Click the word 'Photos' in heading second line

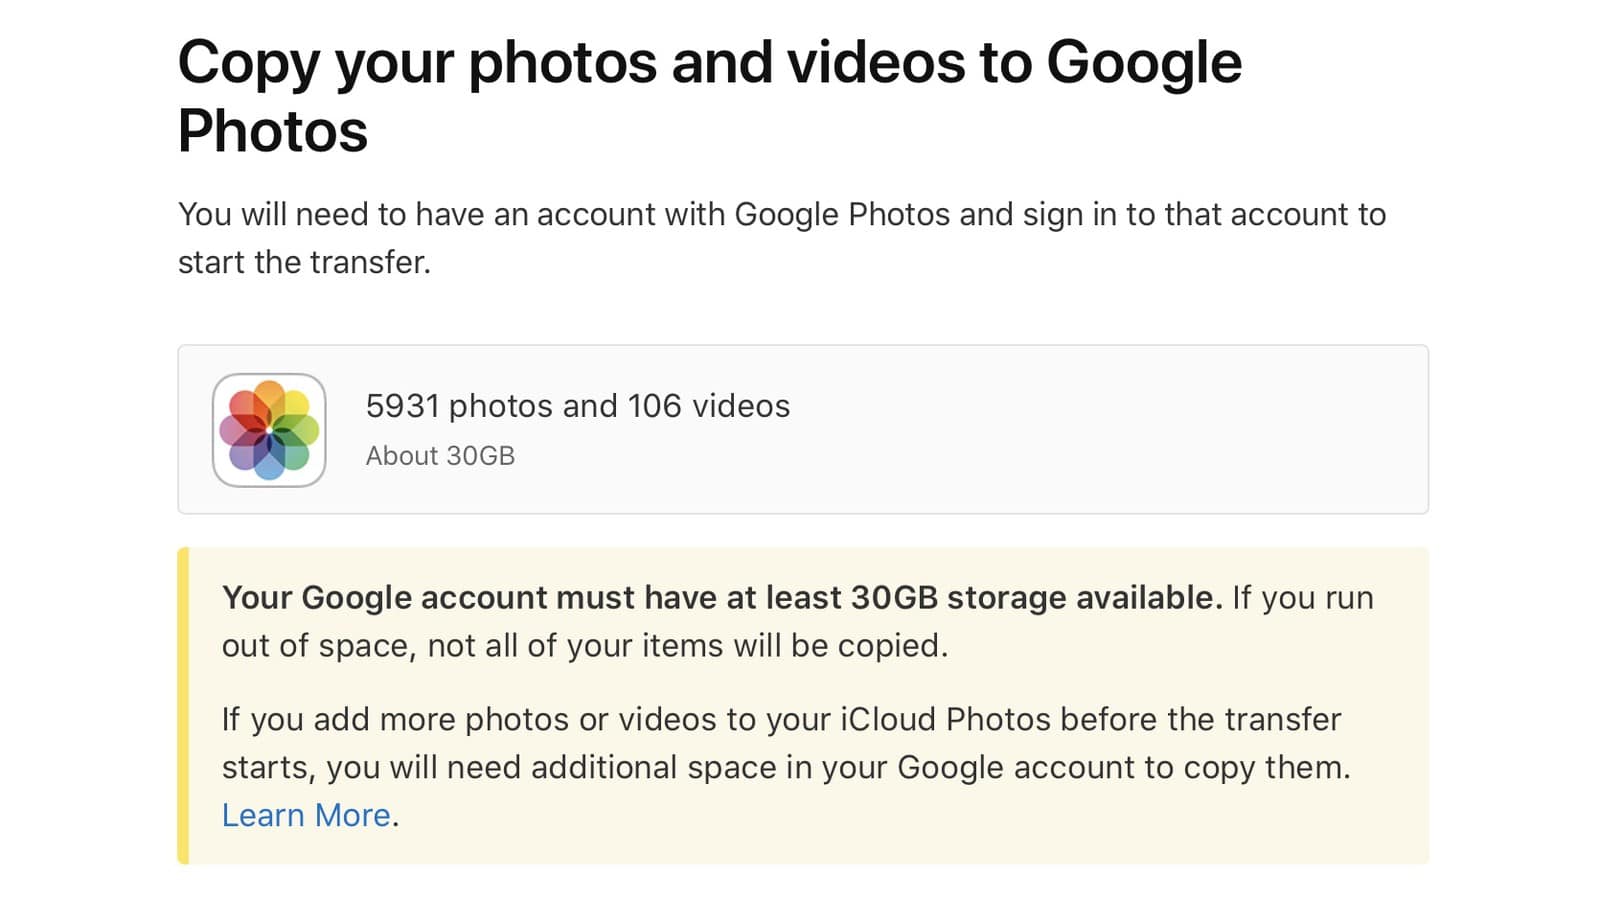(x=273, y=131)
